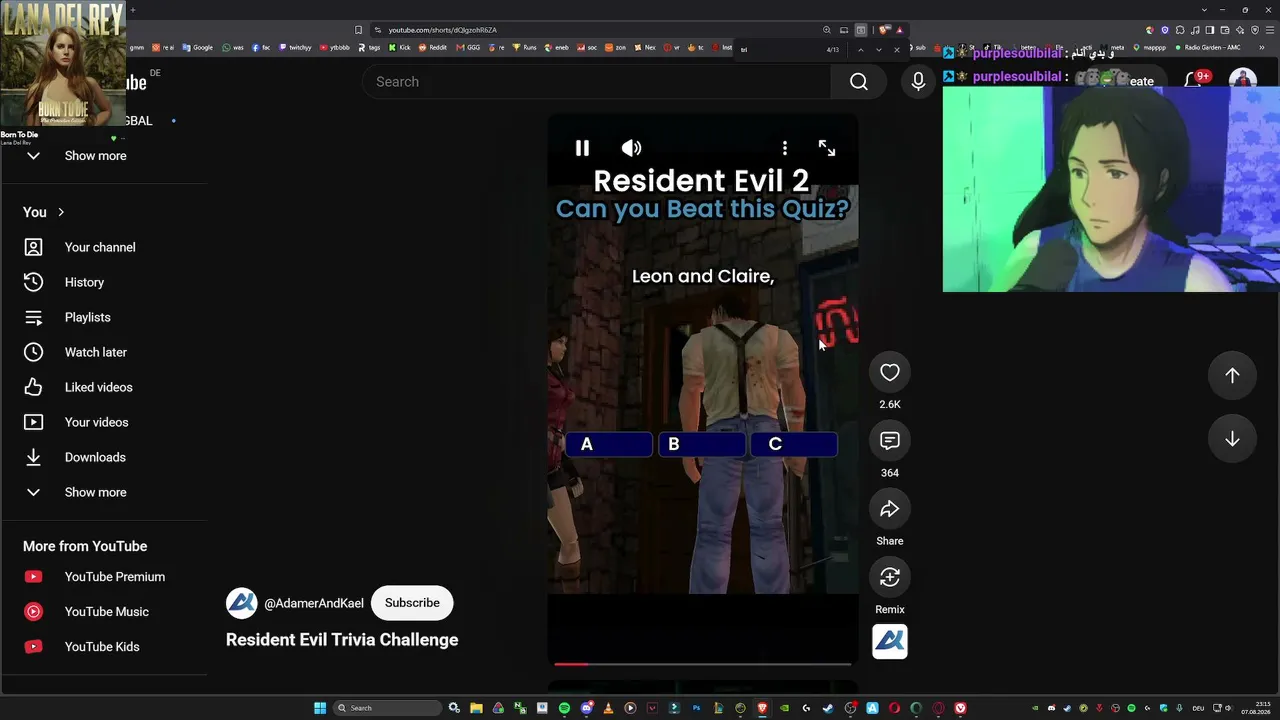Open Photoshop from the taskbar
The image size is (1280, 720).
(696, 708)
